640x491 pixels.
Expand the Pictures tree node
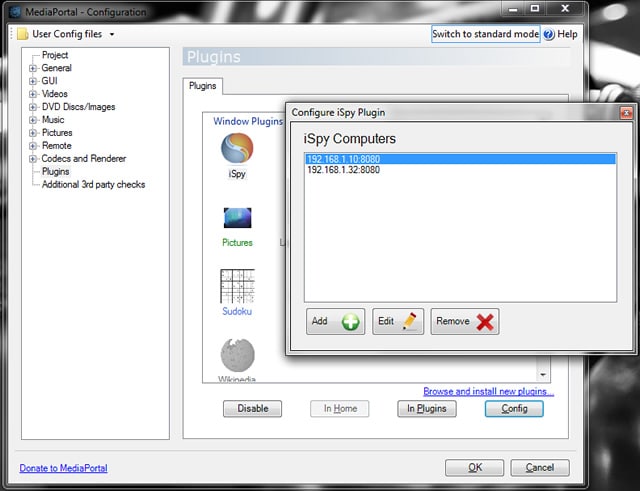click(x=33, y=133)
